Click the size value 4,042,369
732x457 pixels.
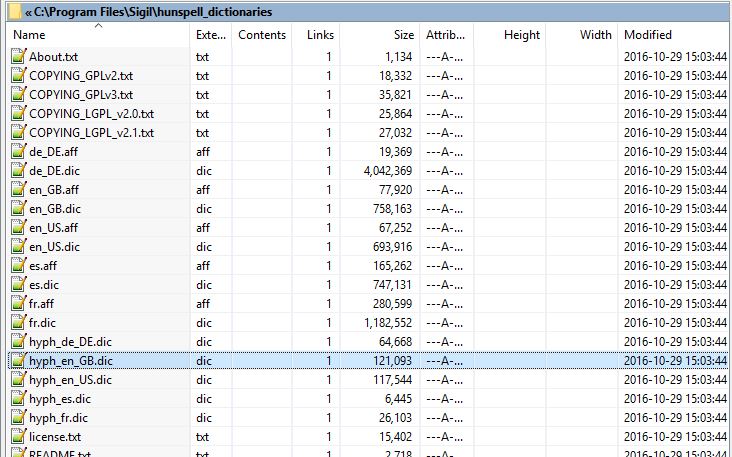tap(388, 171)
